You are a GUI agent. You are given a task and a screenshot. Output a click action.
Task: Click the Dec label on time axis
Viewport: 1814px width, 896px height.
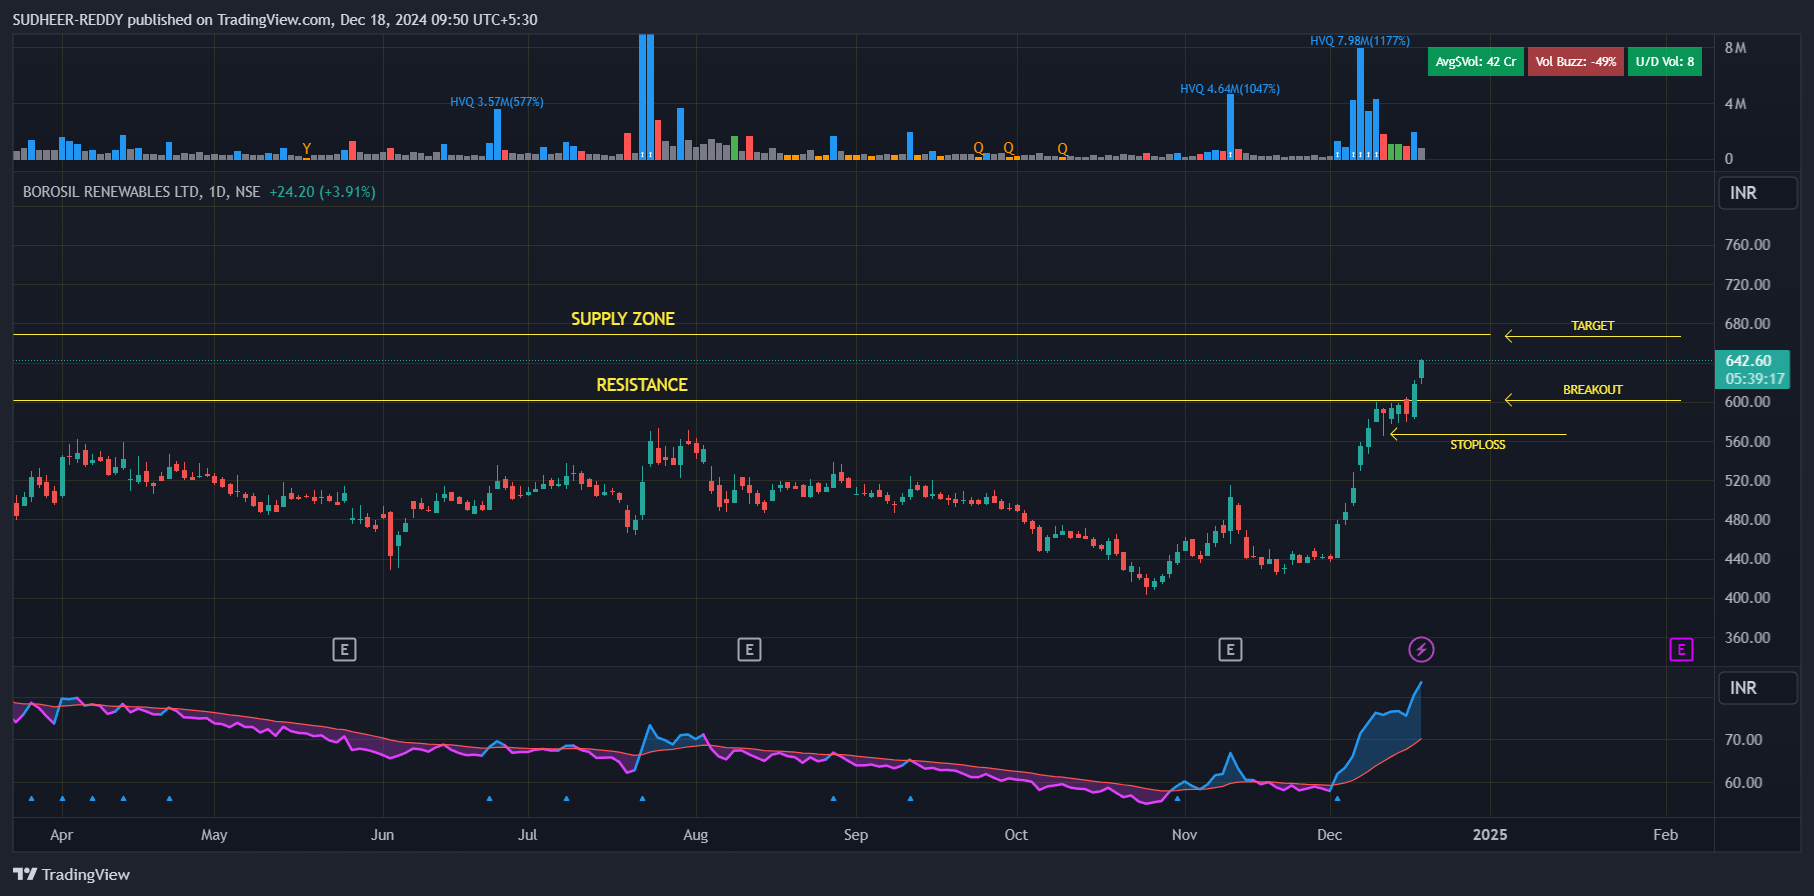[x=1329, y=835]
